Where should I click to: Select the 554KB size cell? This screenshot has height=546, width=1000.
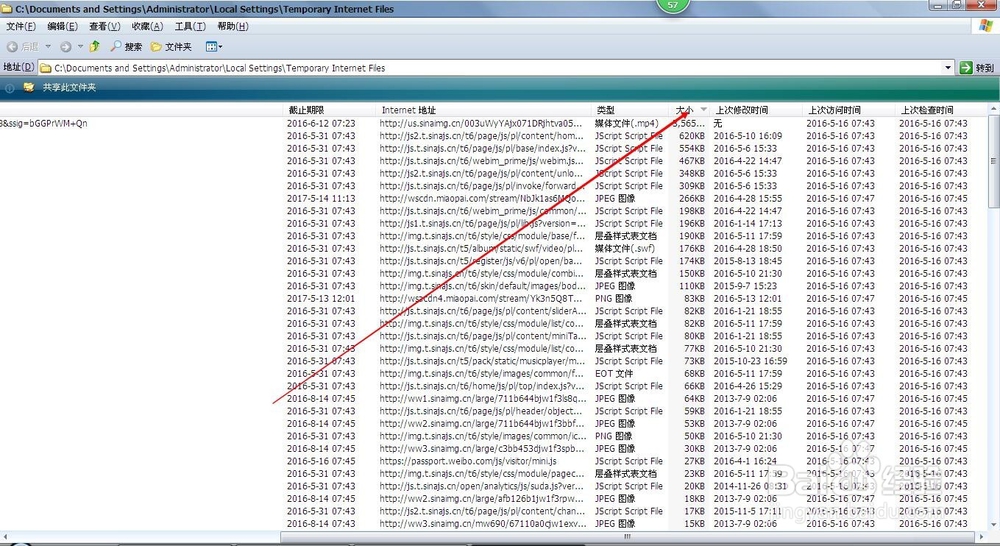(692, 148)
